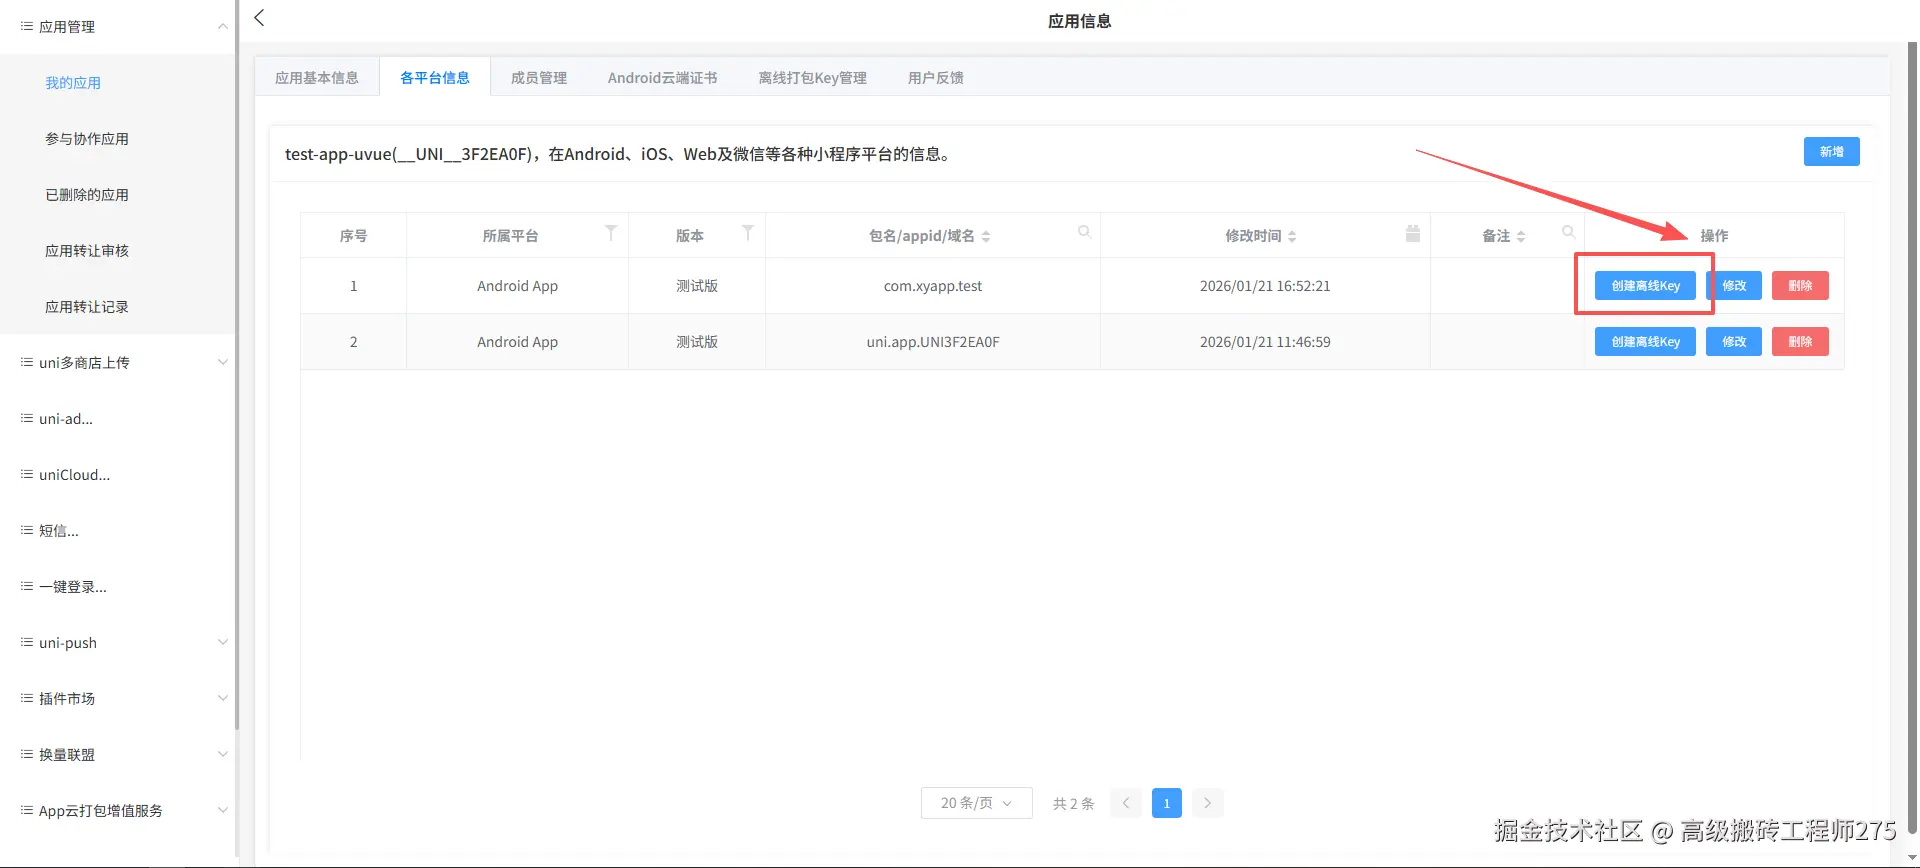
Task: Click the main page vertical scrollbar
Action: tap(1913, 437)
